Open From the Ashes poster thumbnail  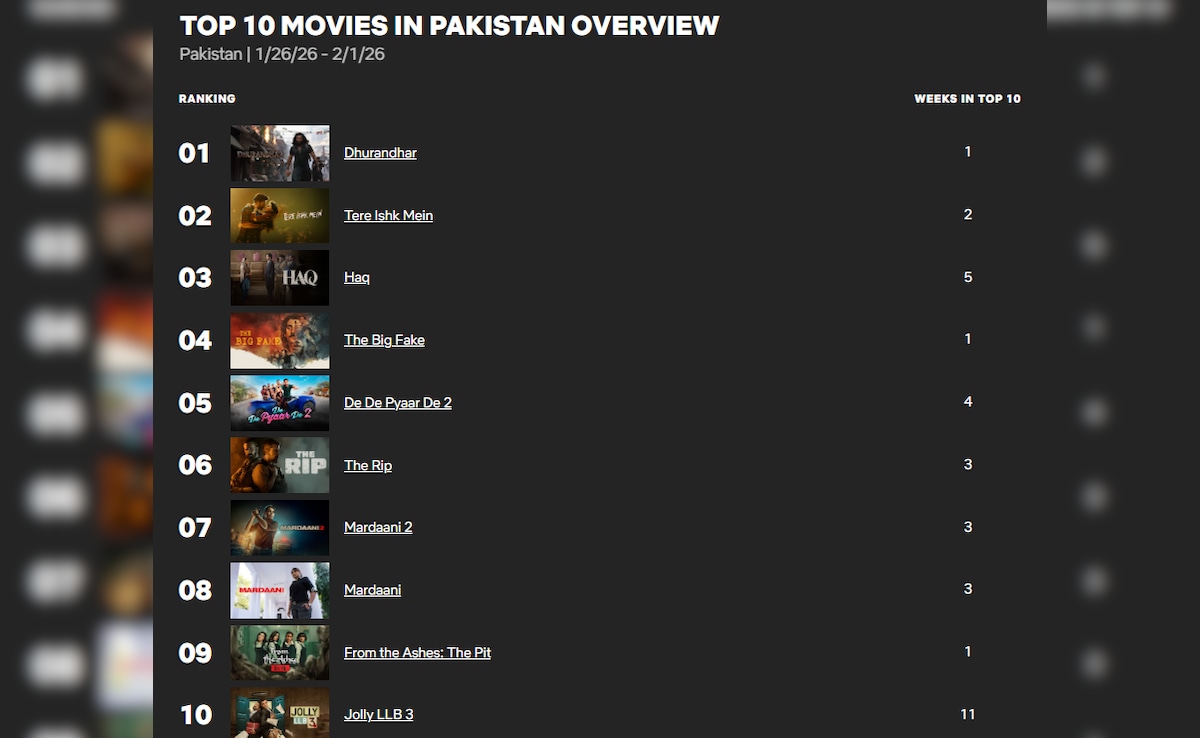[280, 652]
